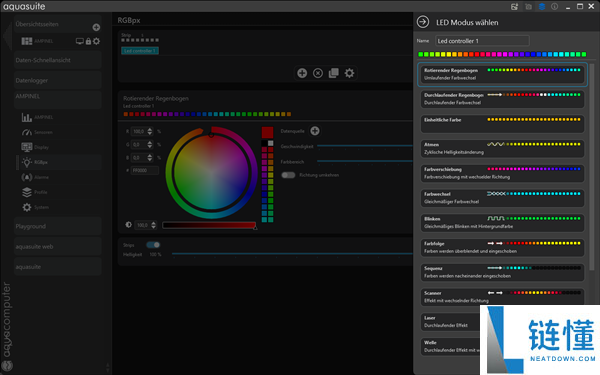Decrease the B value with down arrow
The width and height of the screenshot is (600, 375).
coord(150,160)
